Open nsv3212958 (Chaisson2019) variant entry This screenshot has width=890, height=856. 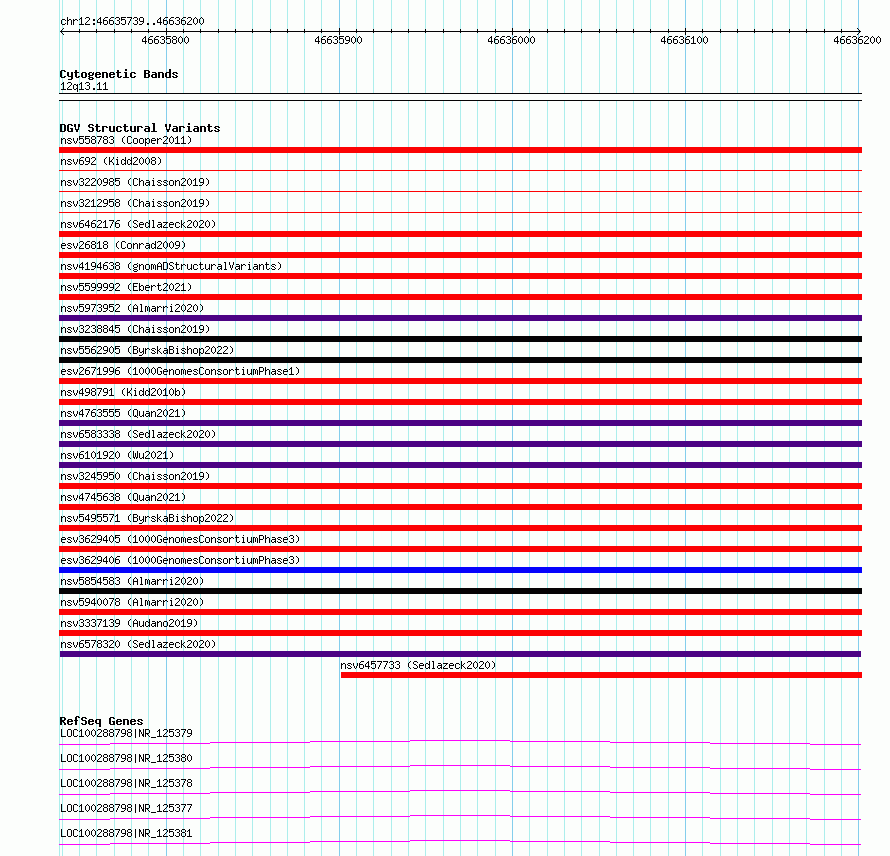pos(135,203)
